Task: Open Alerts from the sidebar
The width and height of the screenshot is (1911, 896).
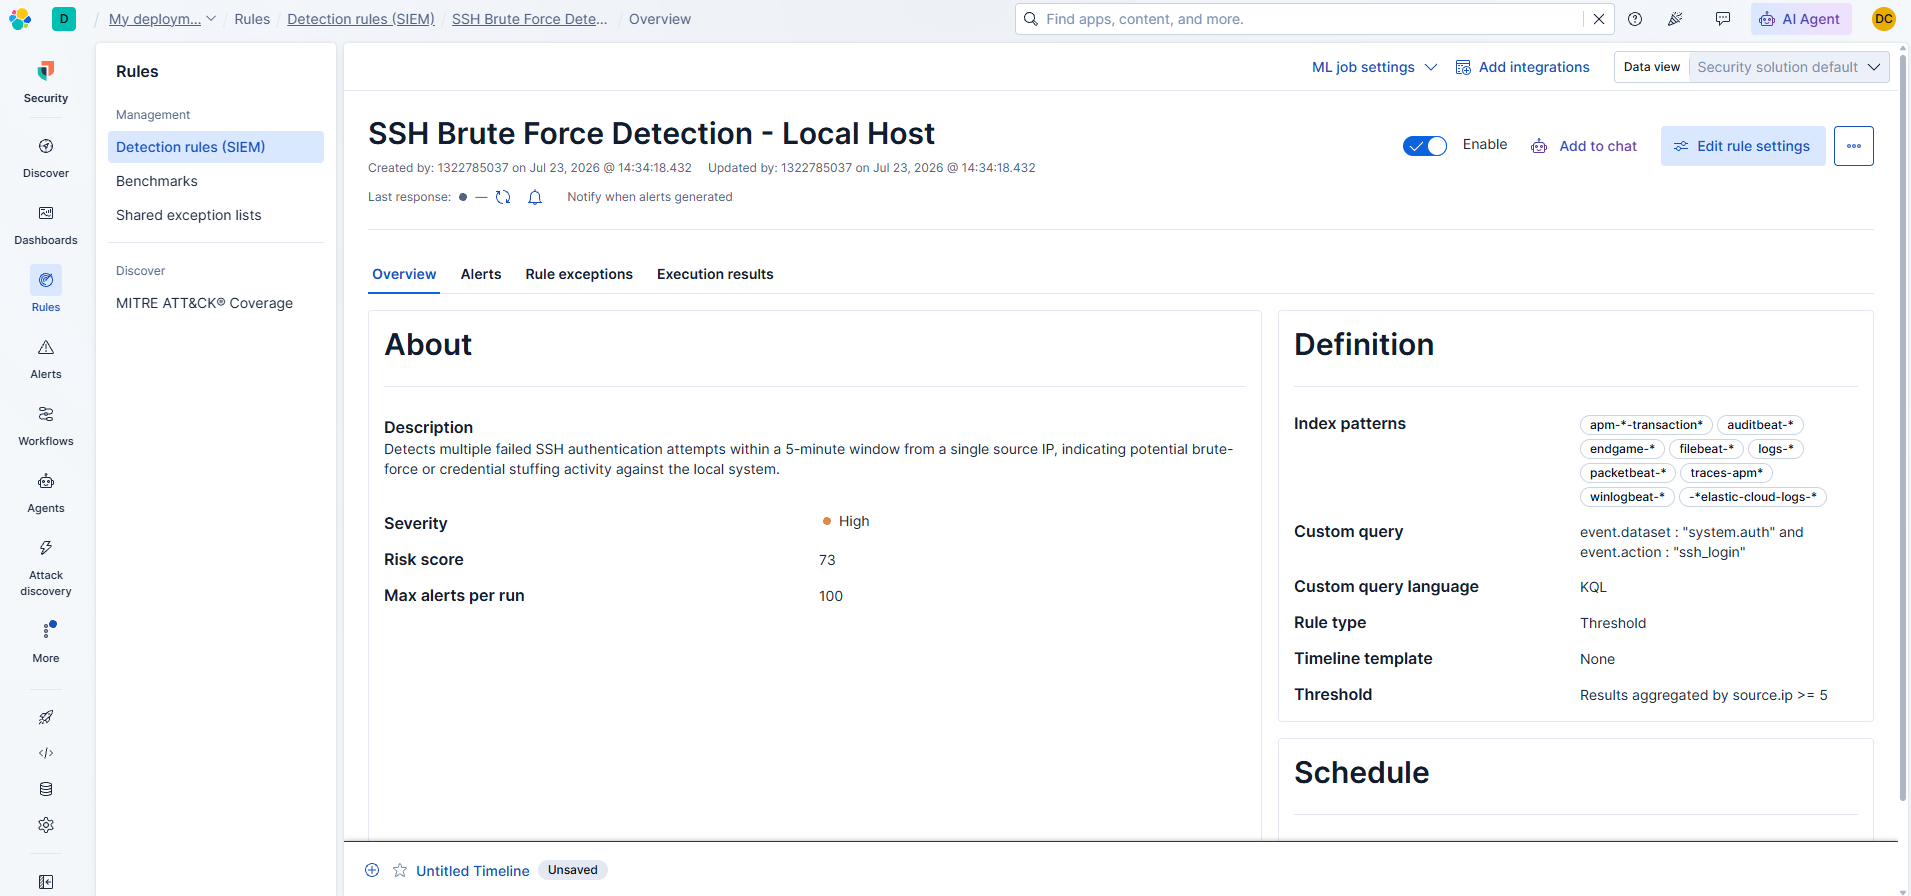Action: tap(46, 359)
